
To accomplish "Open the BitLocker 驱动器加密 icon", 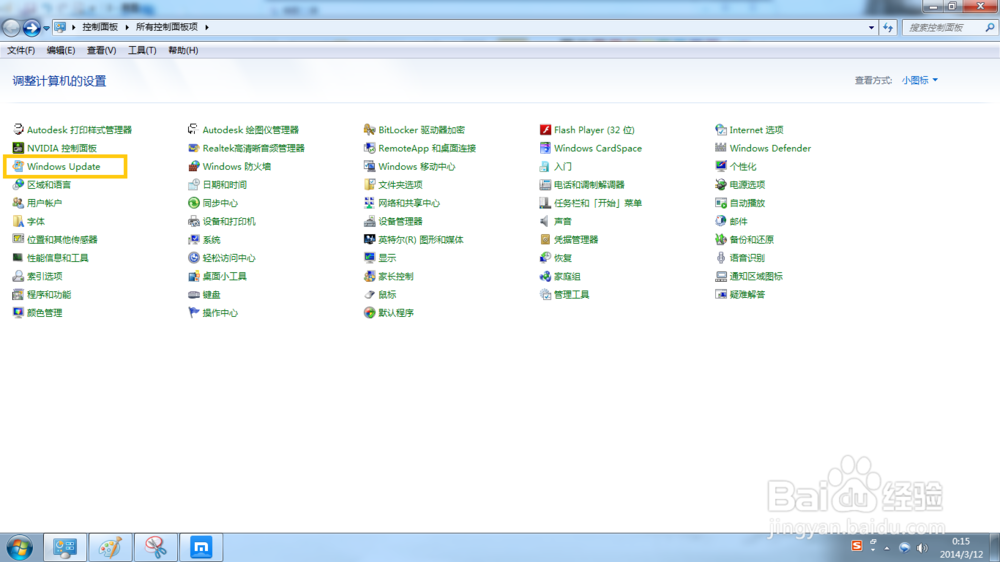I will pyautogui.click(x=369, y=129).
